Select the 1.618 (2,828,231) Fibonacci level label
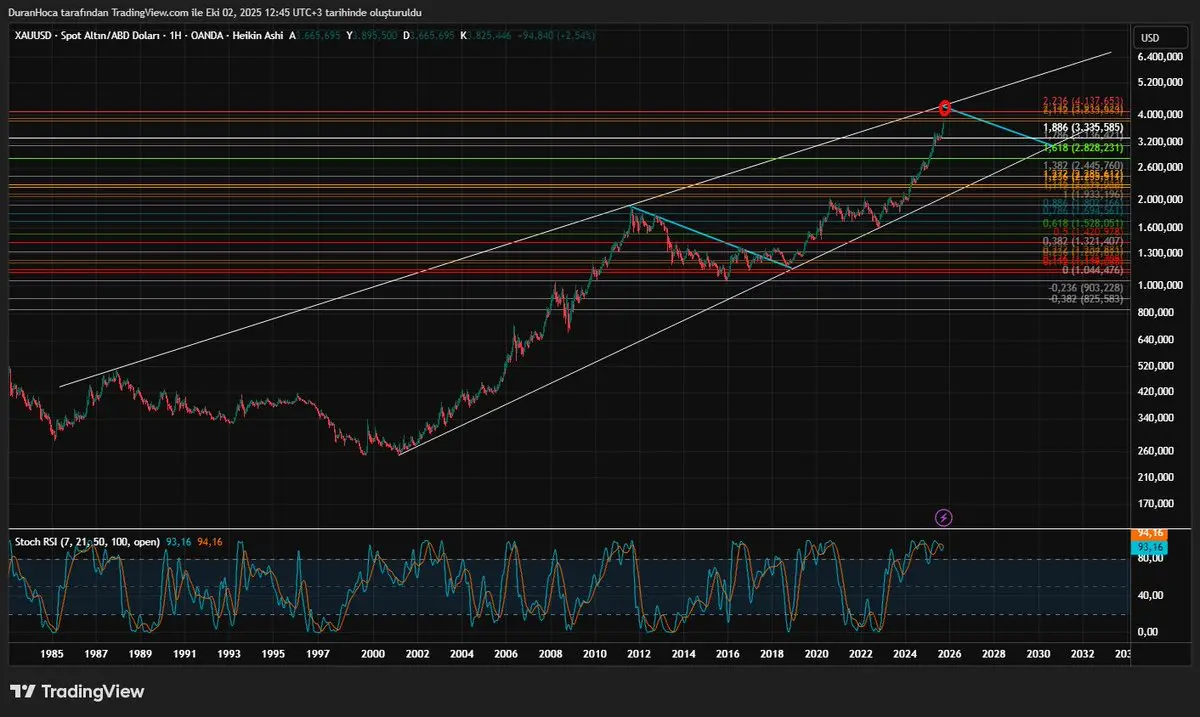 pyautogui.click(x=1083, y=148)
